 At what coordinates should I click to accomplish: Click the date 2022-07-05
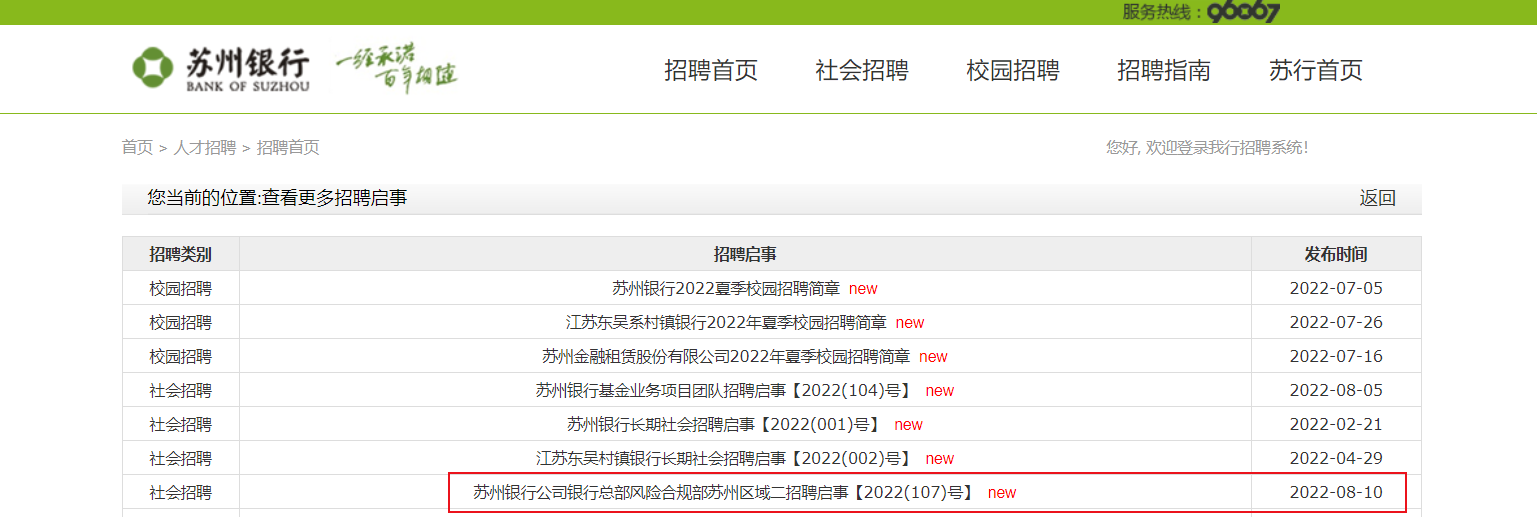1336,288
